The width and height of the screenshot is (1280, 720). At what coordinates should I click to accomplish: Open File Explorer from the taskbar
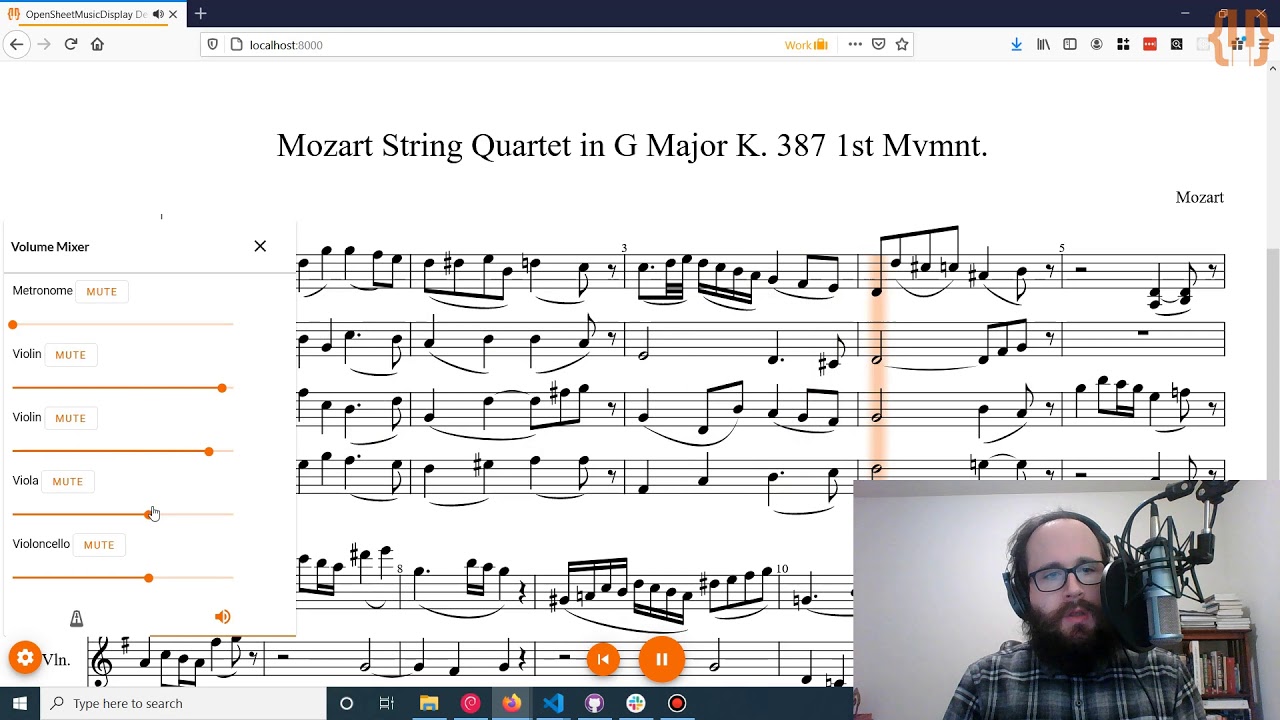click(429, 703)
